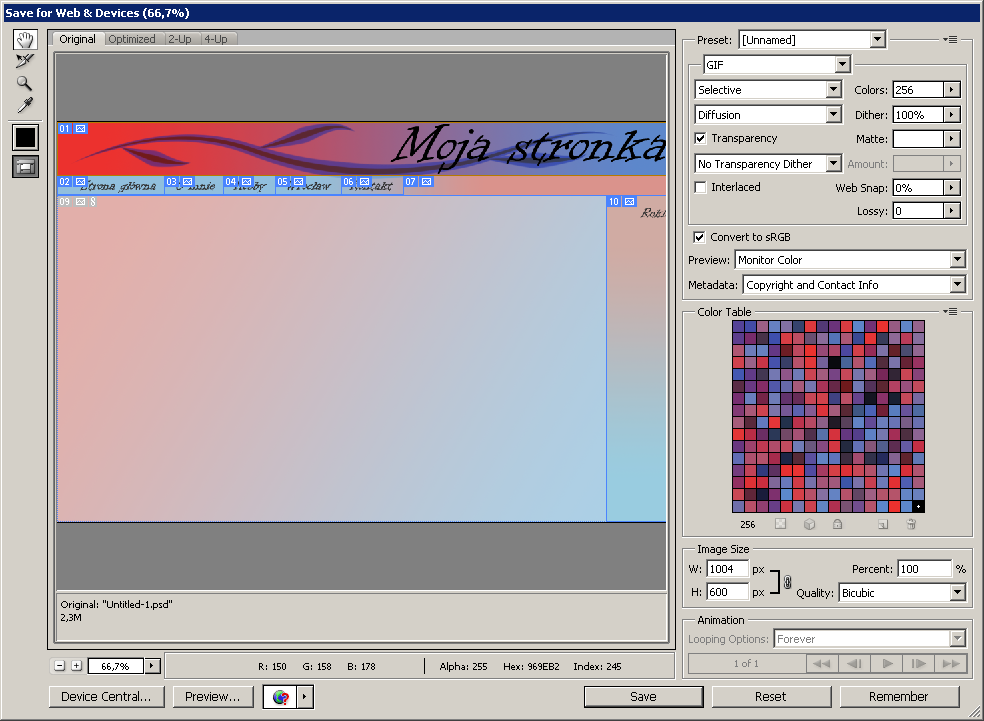The image size is (984, 721).
Task: Switch to the 2-Up tab
Action: click(x=180, y=39)
